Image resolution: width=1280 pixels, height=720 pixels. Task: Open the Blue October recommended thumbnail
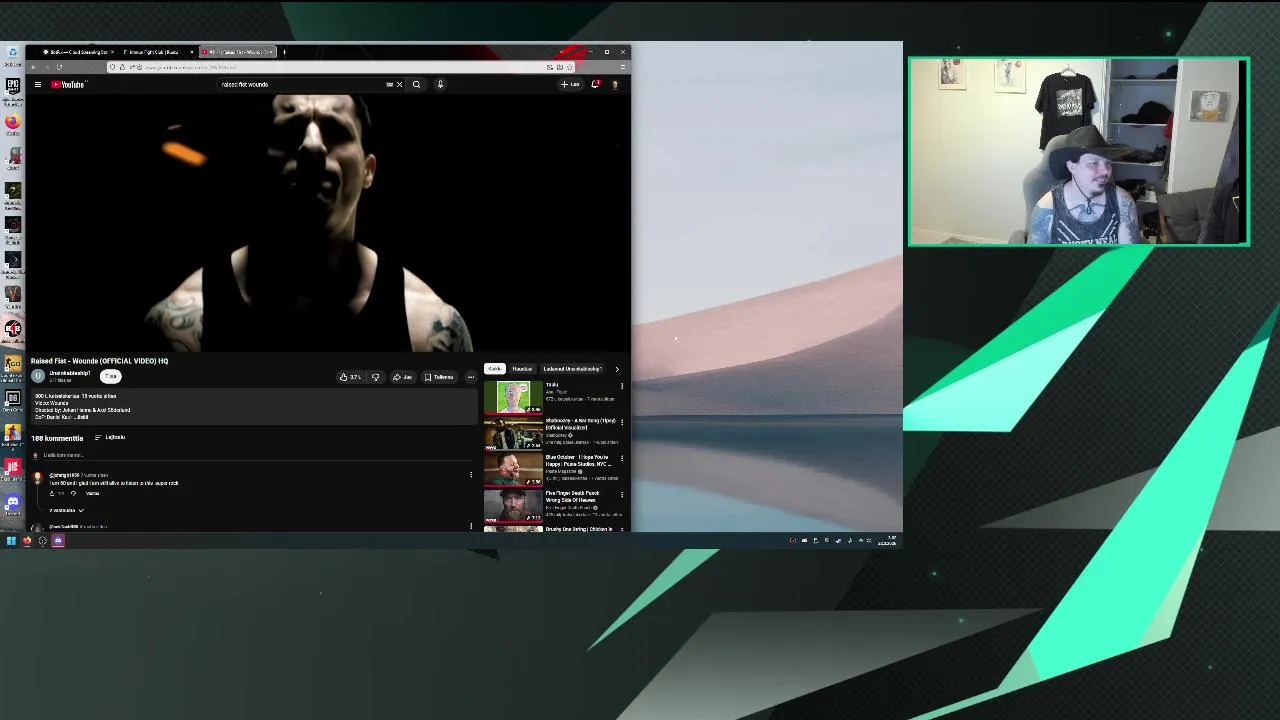point(513,469)
